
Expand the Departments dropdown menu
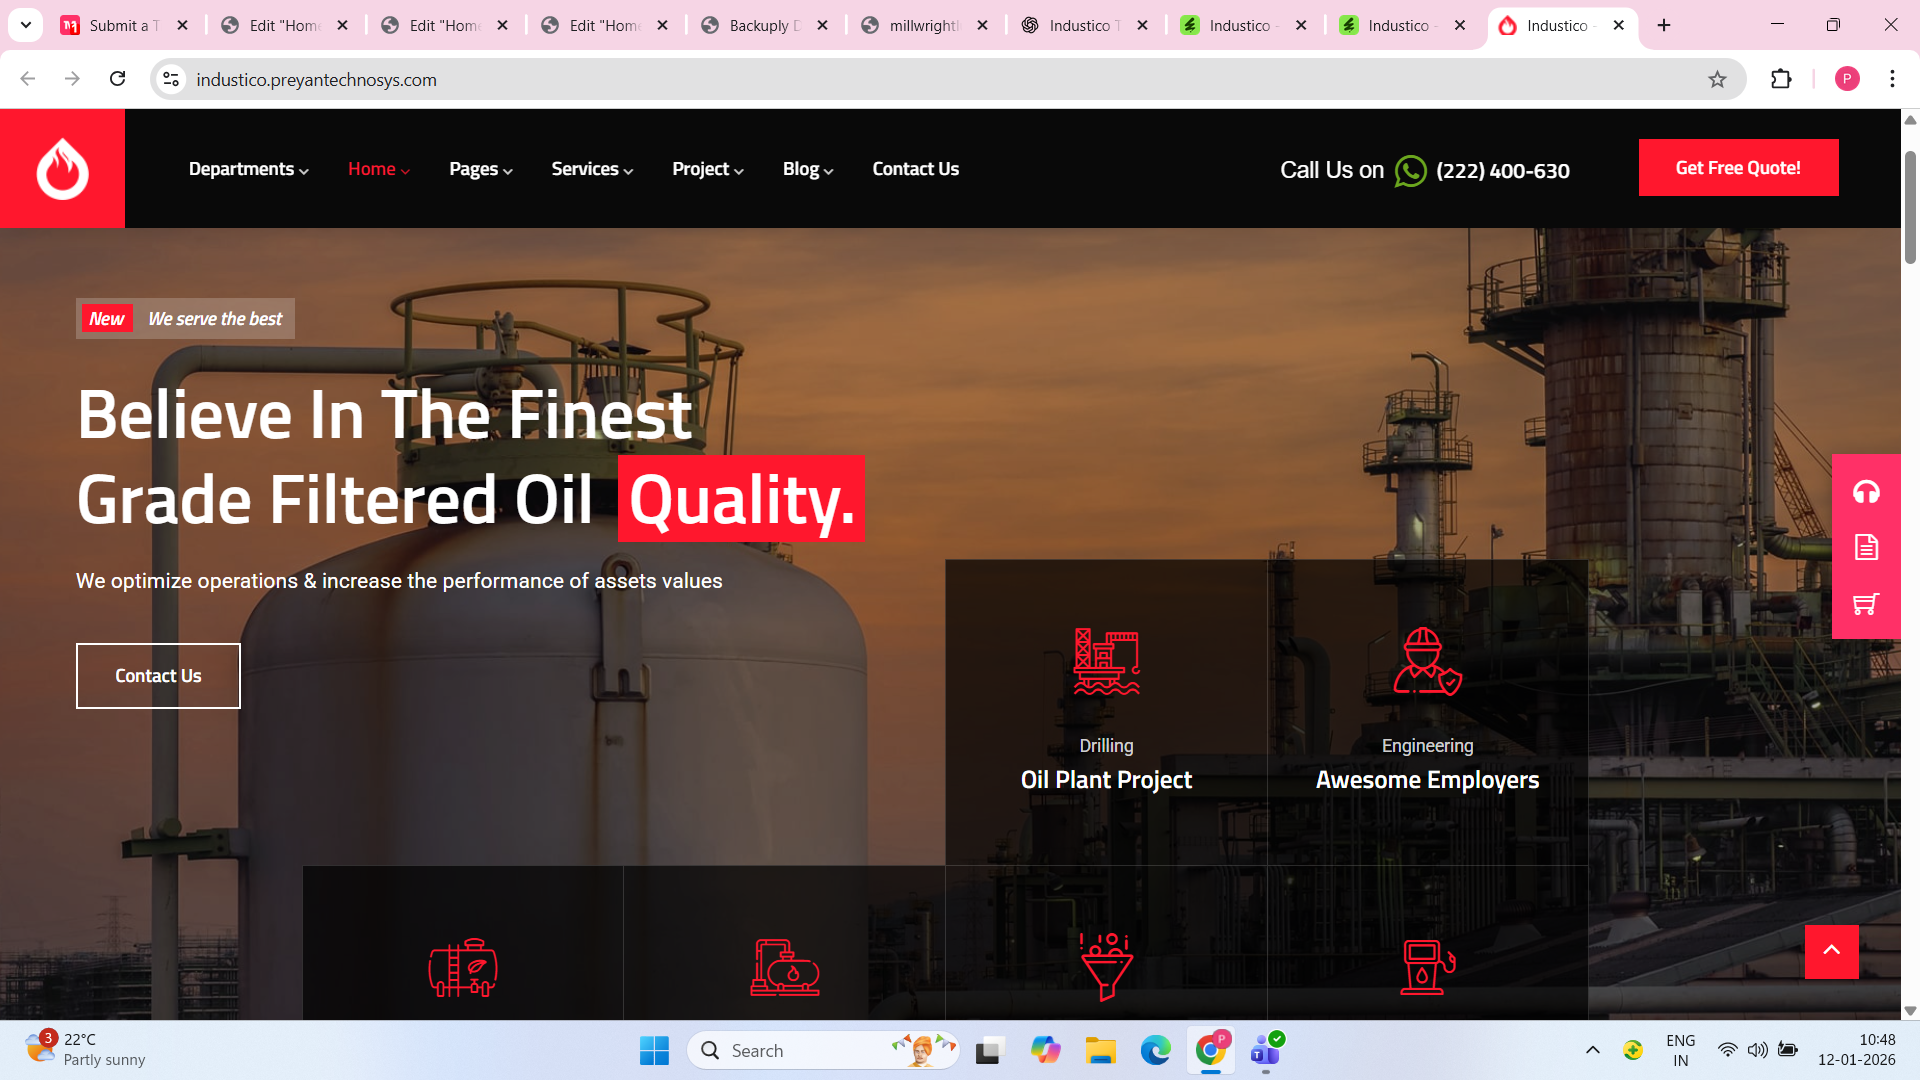tap(248, 169)
